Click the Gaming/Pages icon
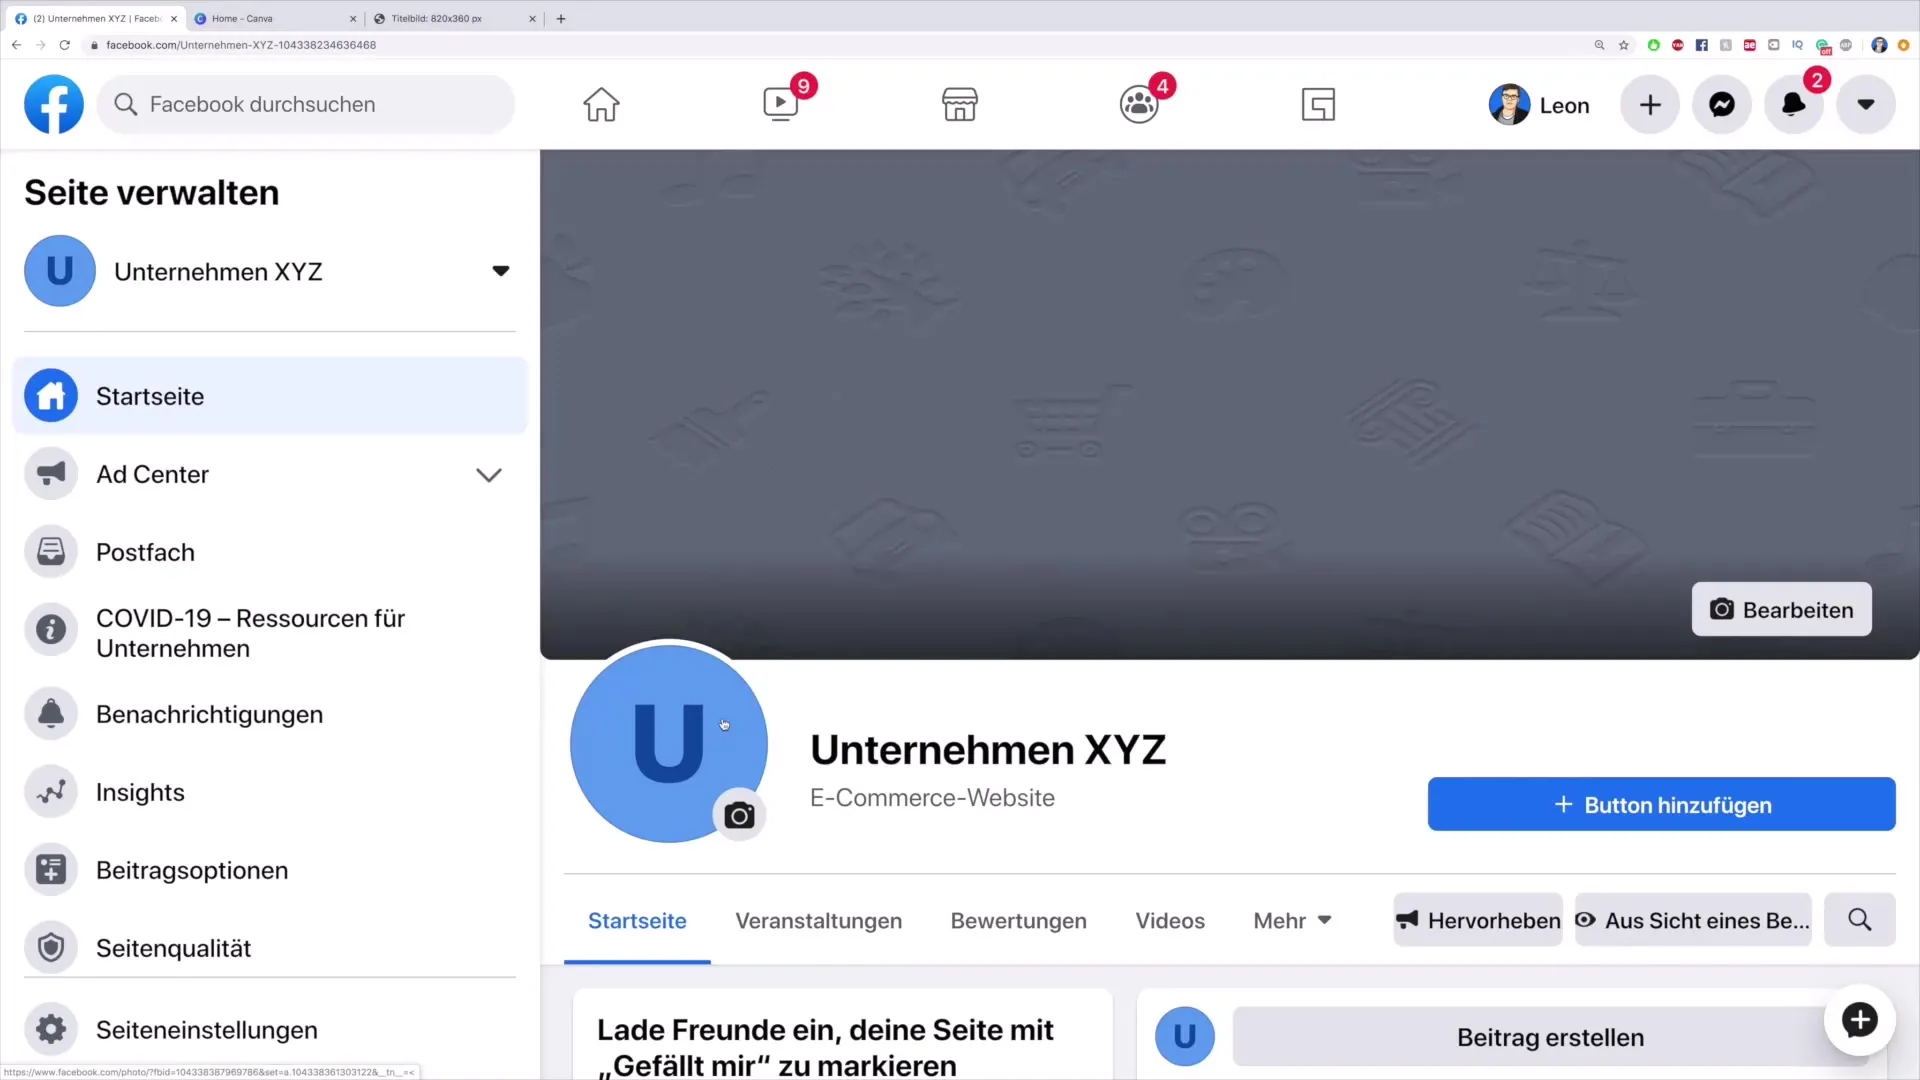The width and height of the screenshot is (1920, 1080). pyautogui.click(x=1317, y=104)
